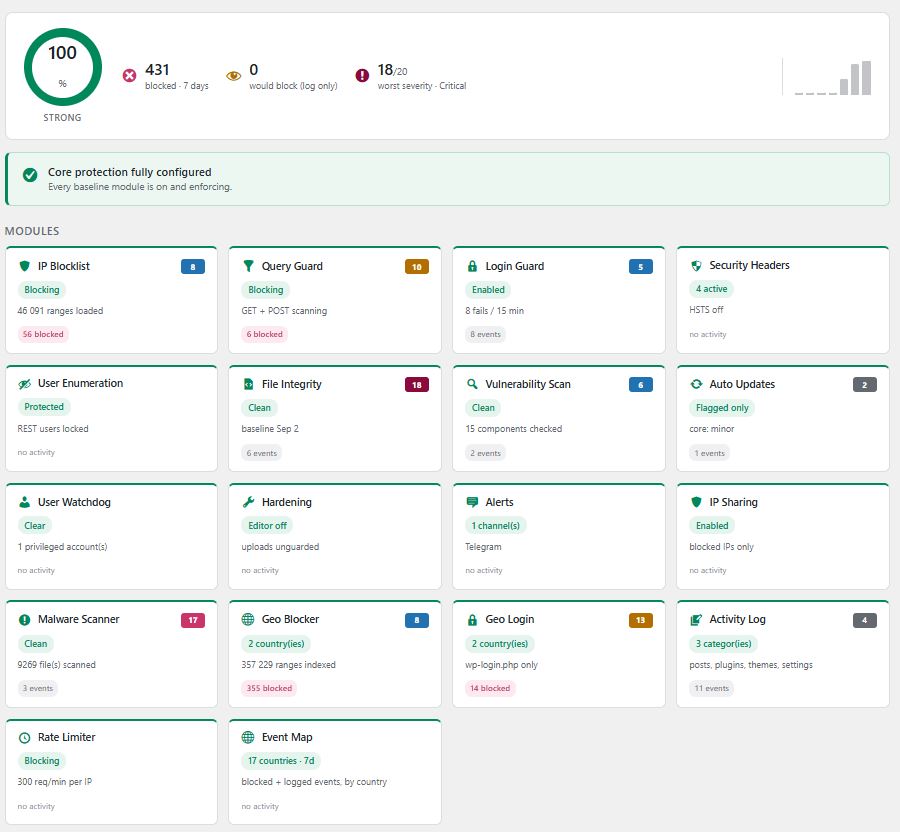Image resolution: width=900 pixels, height=832 pixels.
Task: Click the Event Map globe icon
Action: pyautogui.click(x=248, y=737)
